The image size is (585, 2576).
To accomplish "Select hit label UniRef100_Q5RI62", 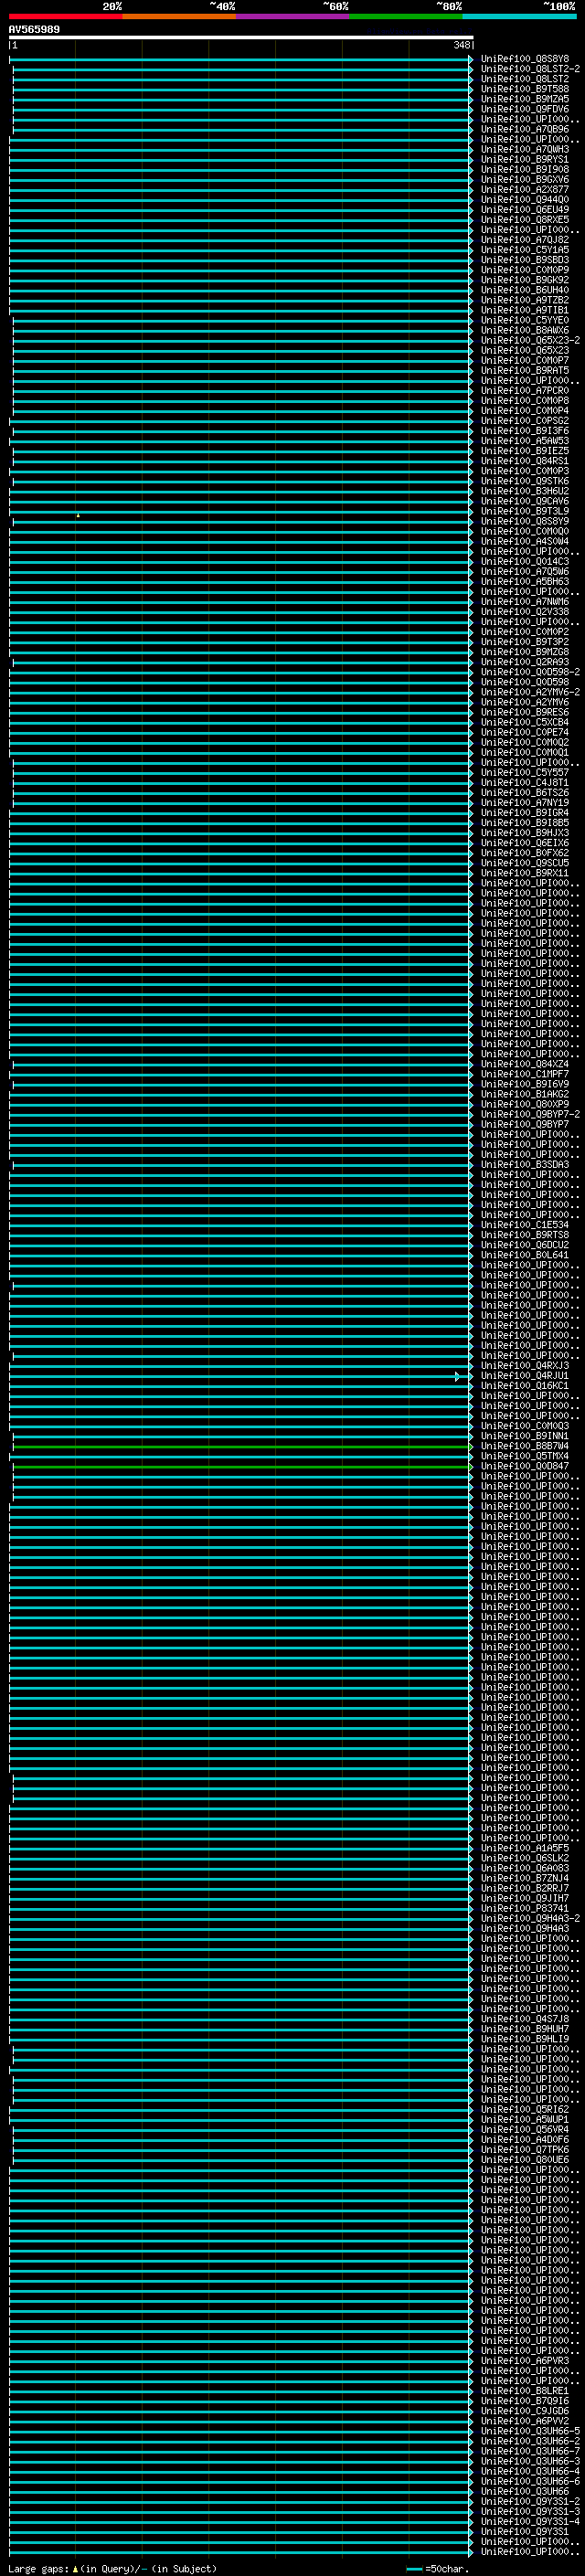I will [525, 2109].
